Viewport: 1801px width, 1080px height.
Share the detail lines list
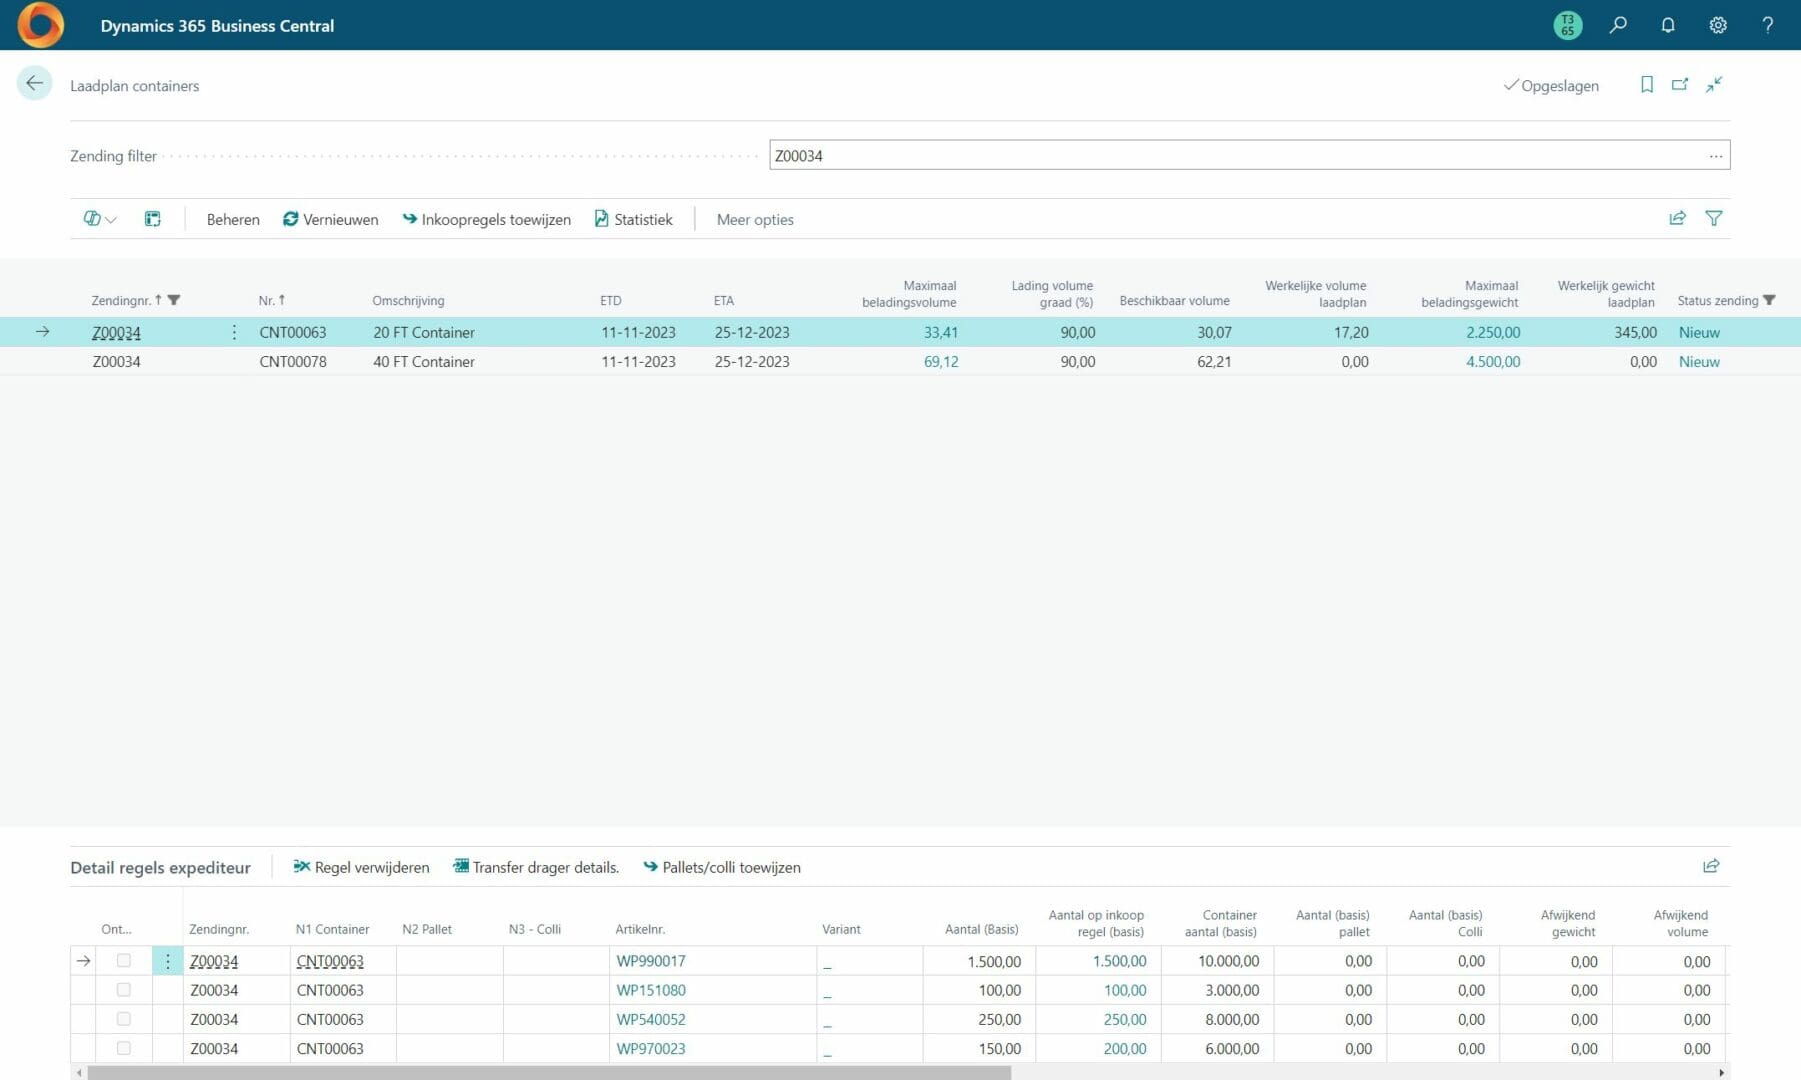[1710, 866]
